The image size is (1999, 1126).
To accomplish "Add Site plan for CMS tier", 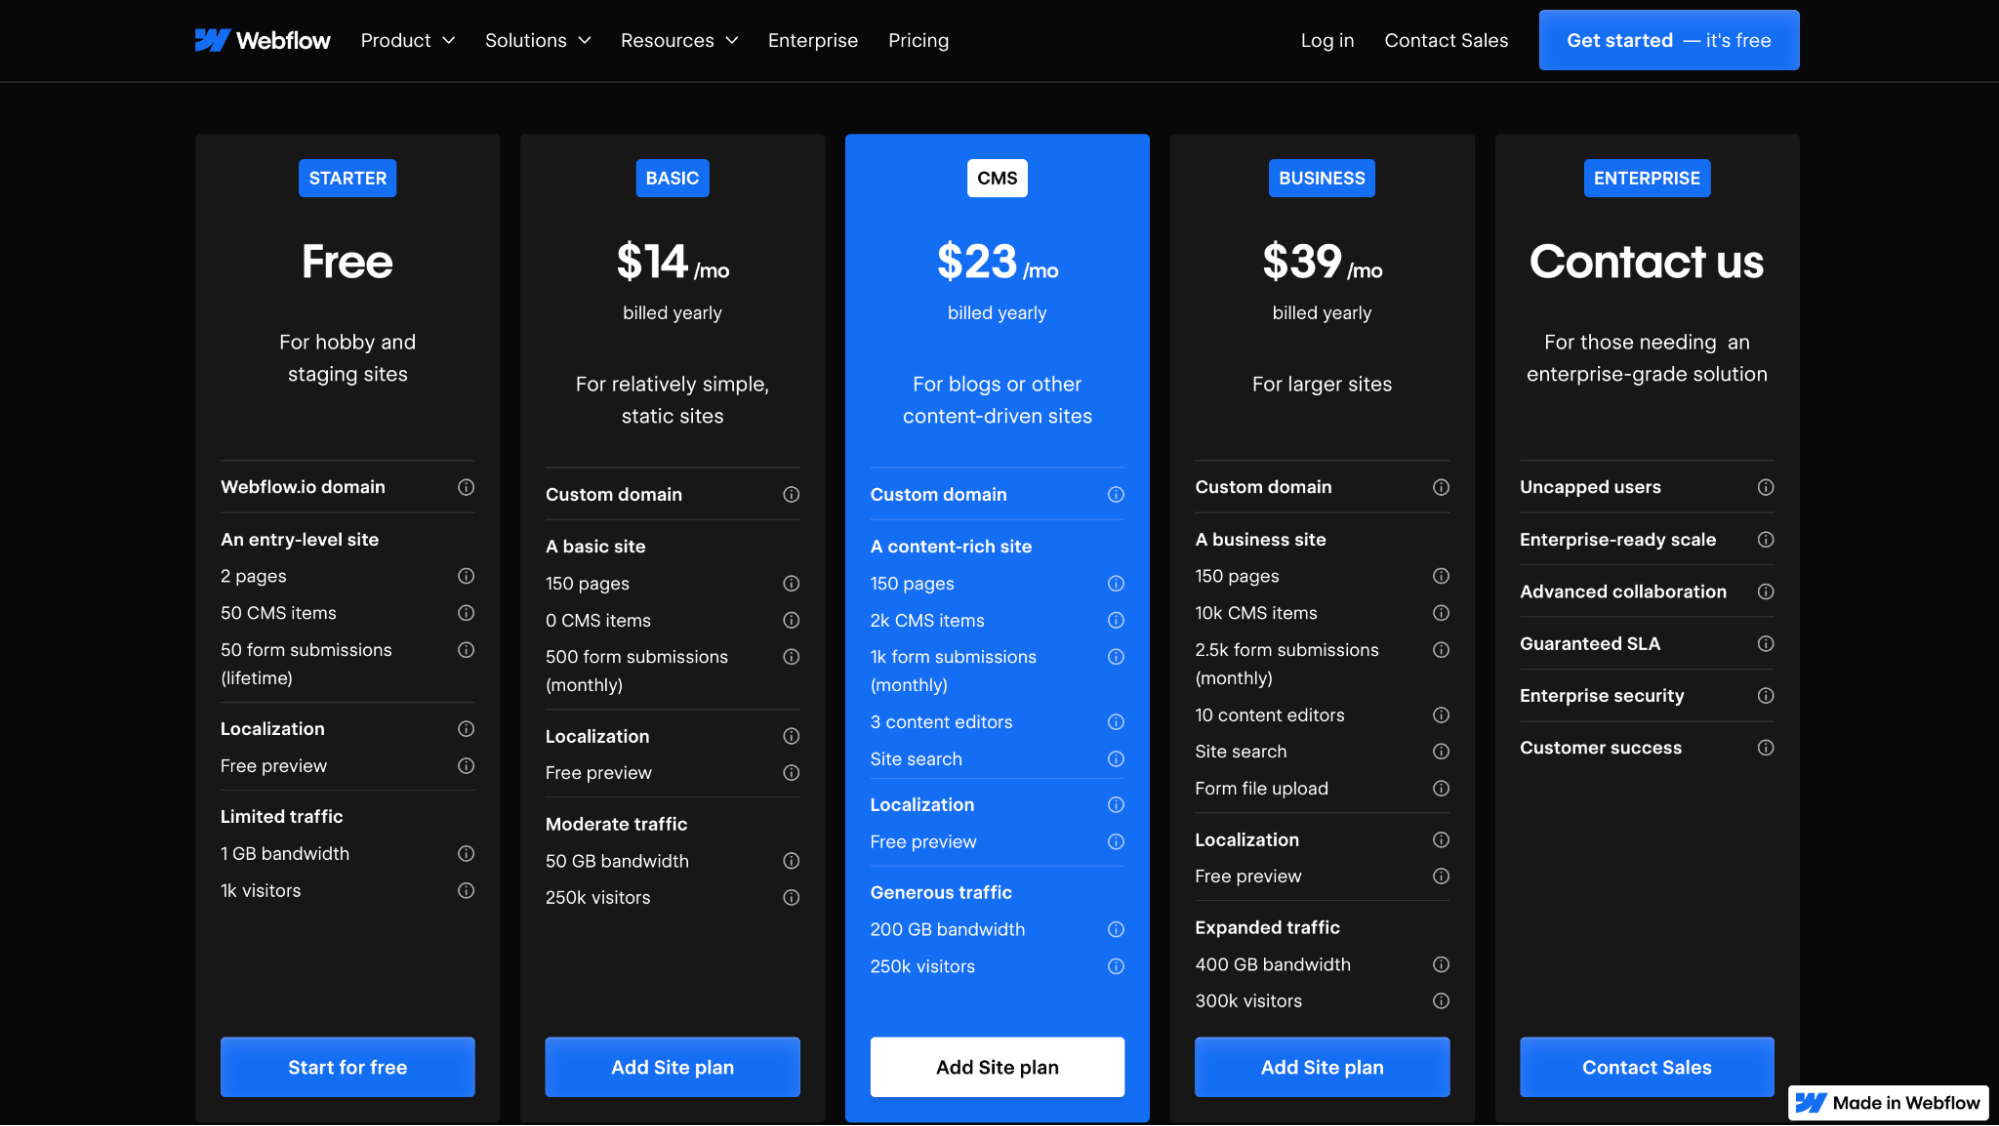I will tap(997, 1067).
